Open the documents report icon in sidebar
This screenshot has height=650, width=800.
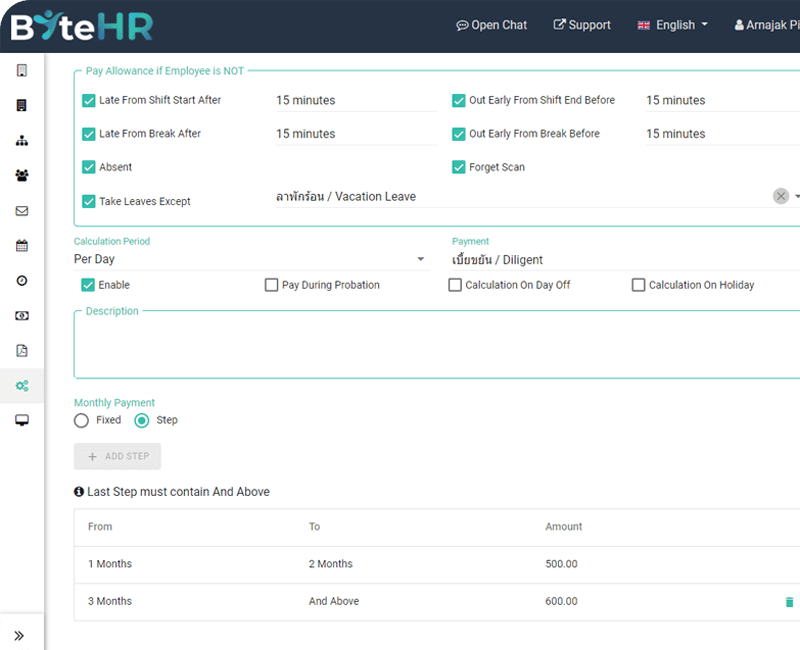pos(22,350)
